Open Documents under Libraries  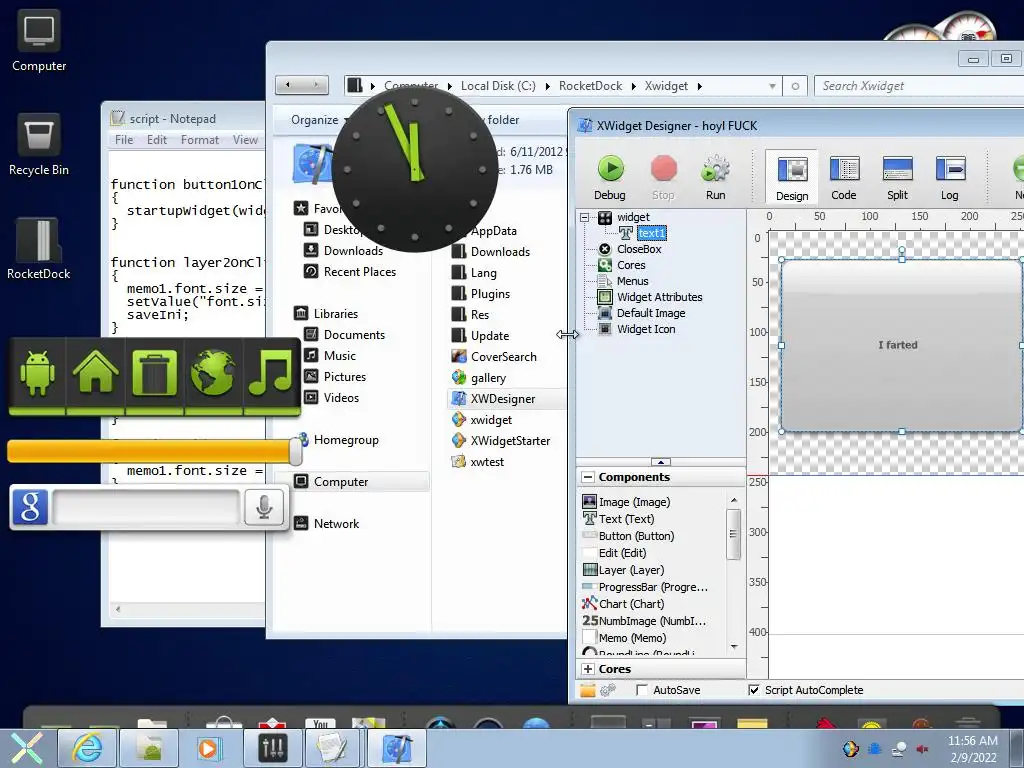click(355, 335)
